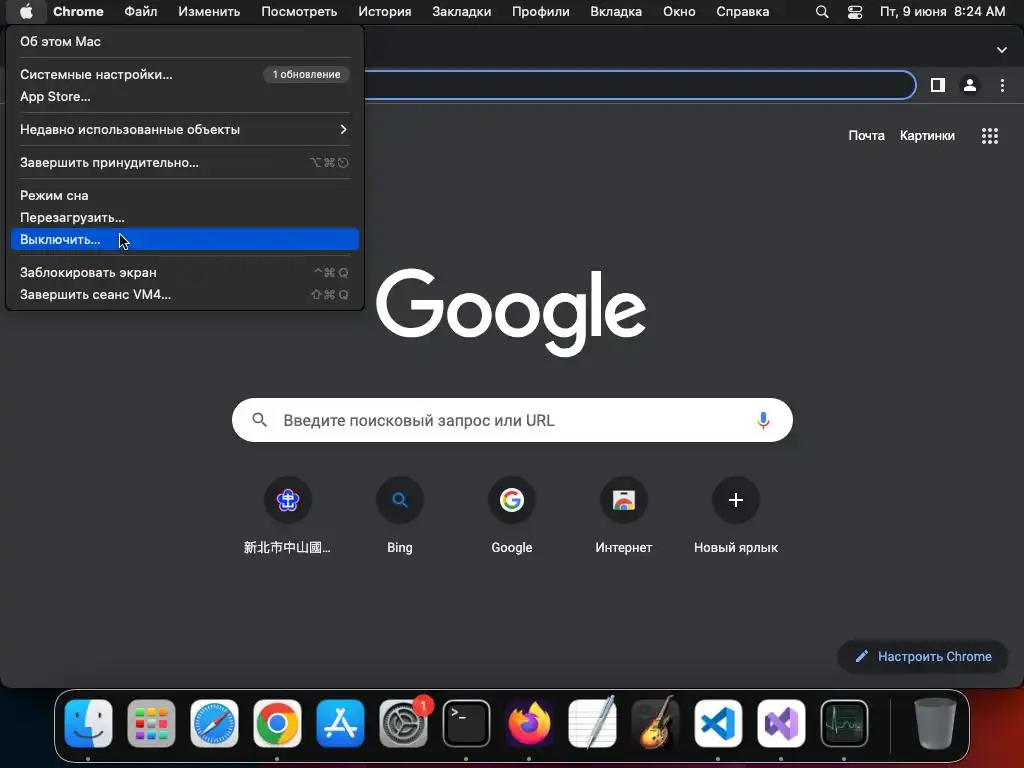Viewport: 1024px width, 768px height.
Task: Click the Chrome icon in the Dock
Action: click(x=277, y=724)
